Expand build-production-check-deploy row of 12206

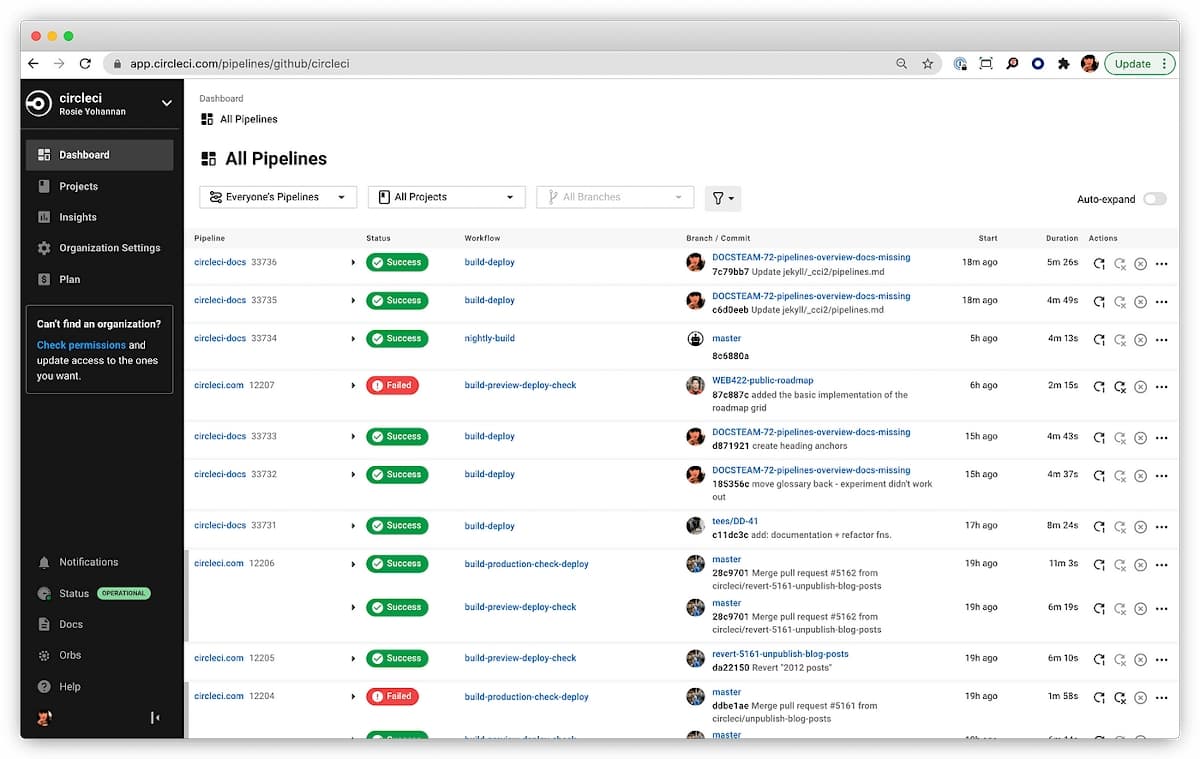point(353,564)
